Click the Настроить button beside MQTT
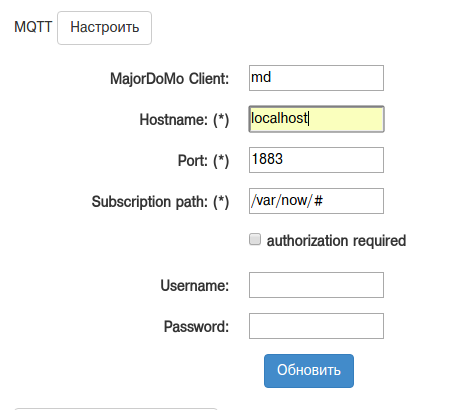Image resolution: width=458 pixels, height=410 pixels. point(104,28)
